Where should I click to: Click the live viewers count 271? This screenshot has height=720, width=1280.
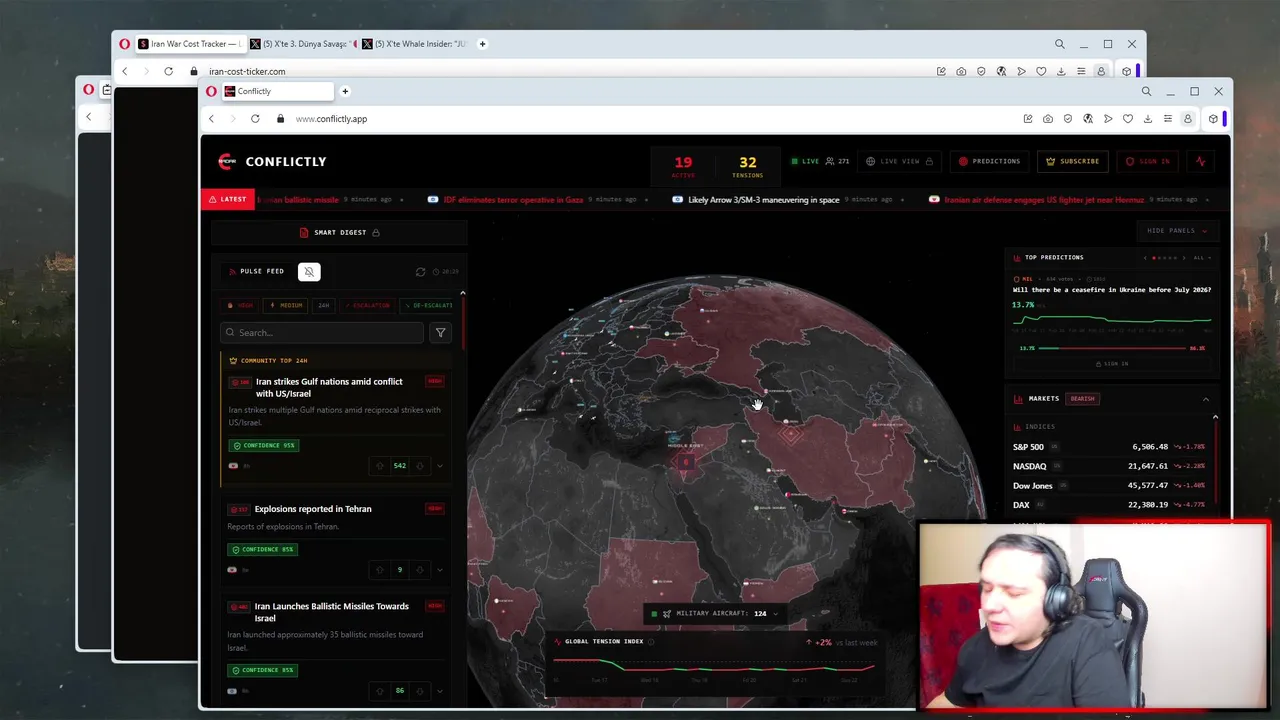click(838, 161)
